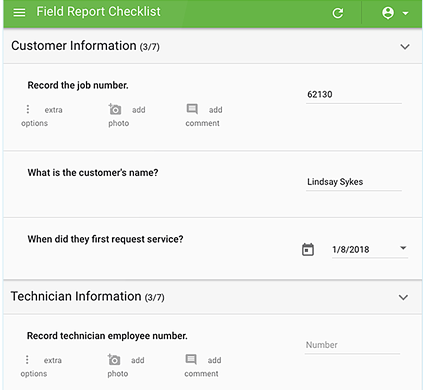Viewport: 426px width, 390px height.
Task: Click the calendar icon beside service date
Action: pyautogui.click(x=308, y=249)
